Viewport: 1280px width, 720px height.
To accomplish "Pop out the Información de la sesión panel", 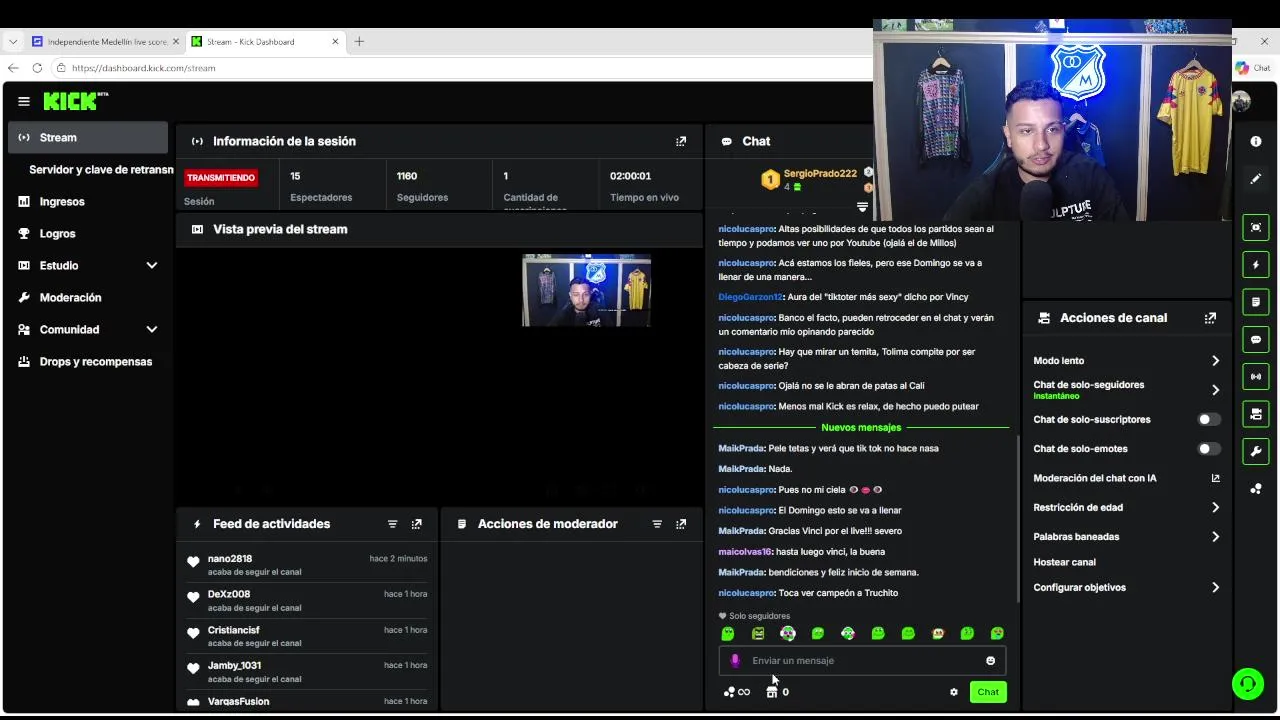I will tap(681, 141).
